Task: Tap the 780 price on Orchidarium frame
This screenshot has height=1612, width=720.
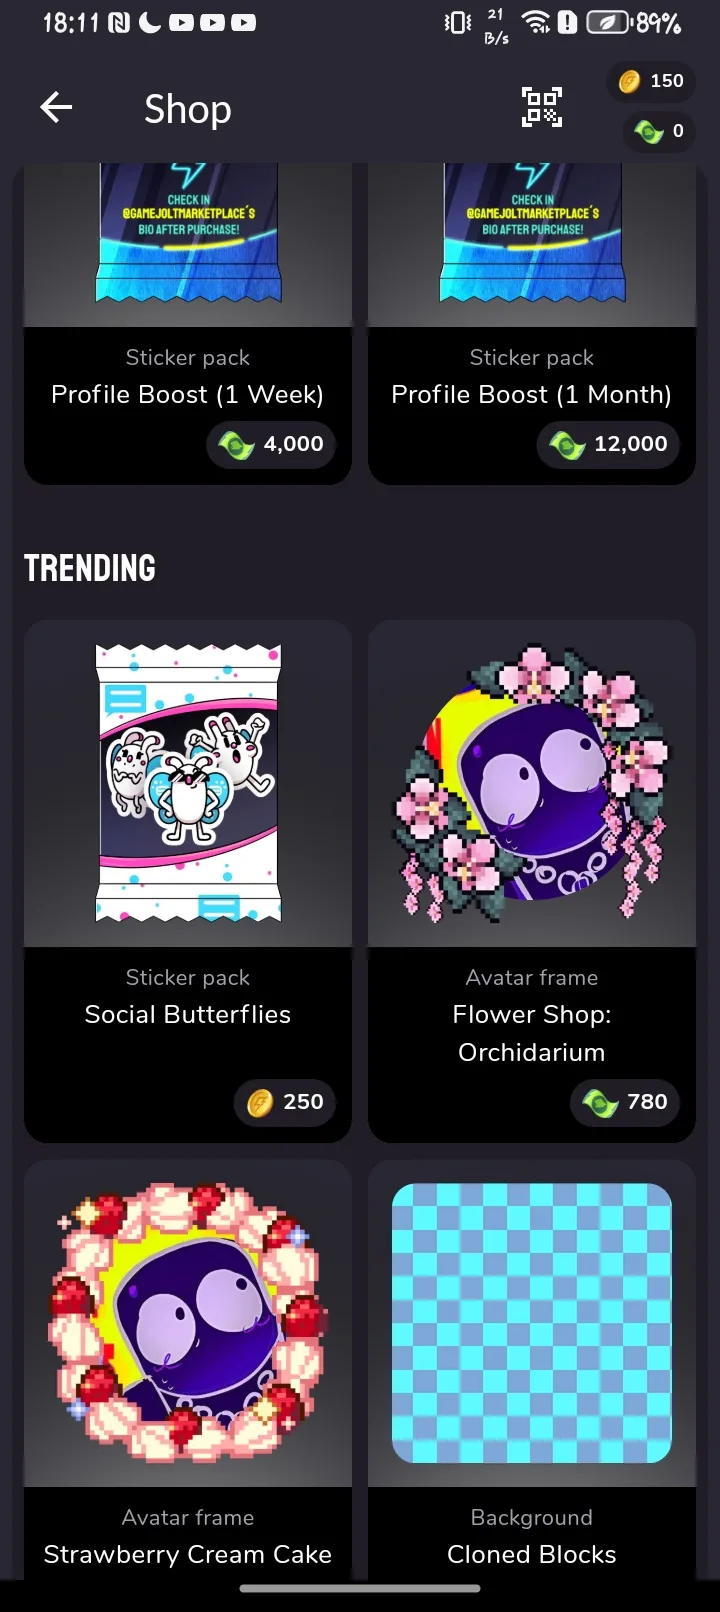Action: point(625,1102)
